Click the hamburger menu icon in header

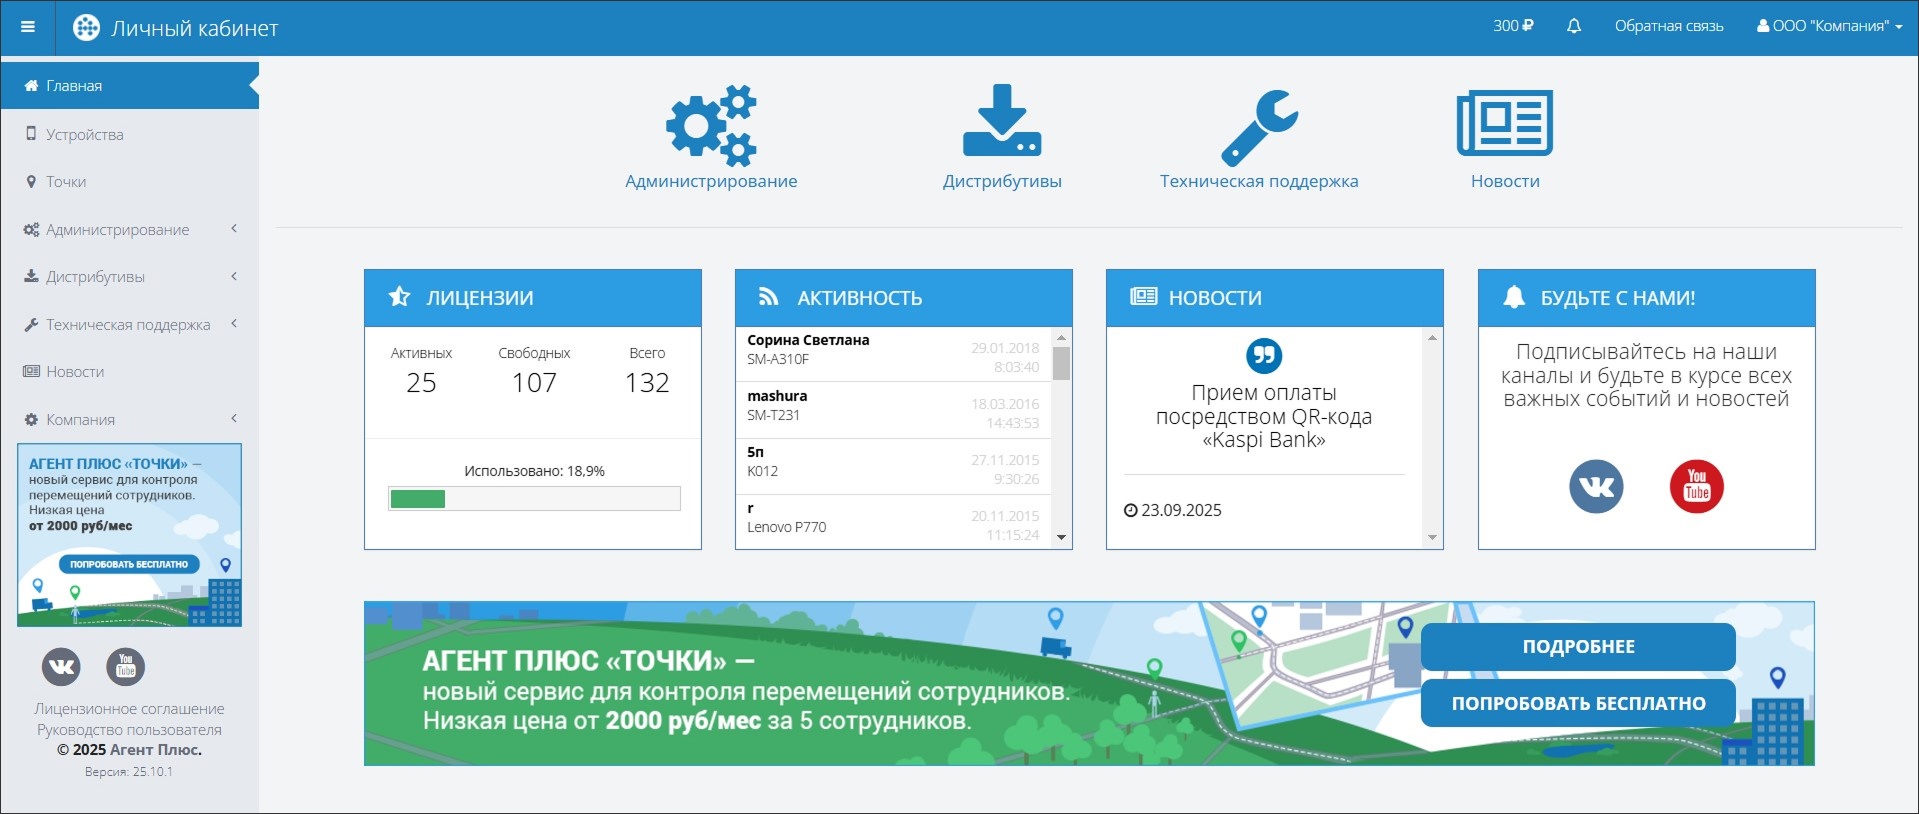(x=28, y=27)
